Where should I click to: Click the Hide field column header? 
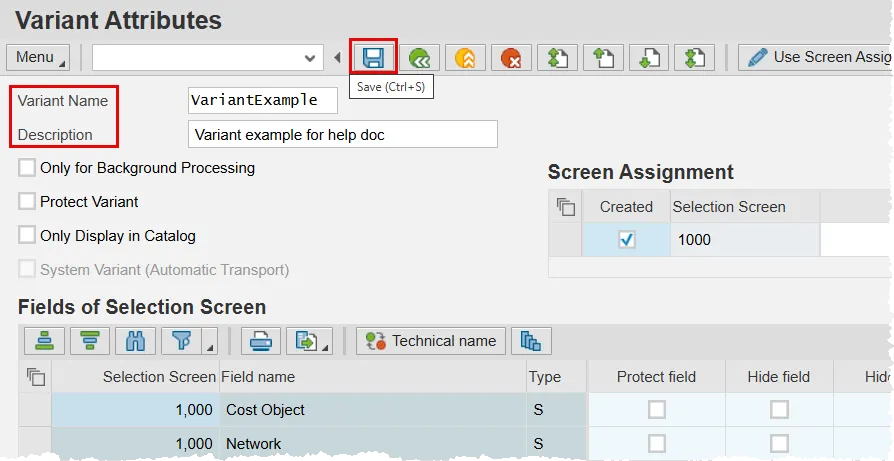coord(779,377)
